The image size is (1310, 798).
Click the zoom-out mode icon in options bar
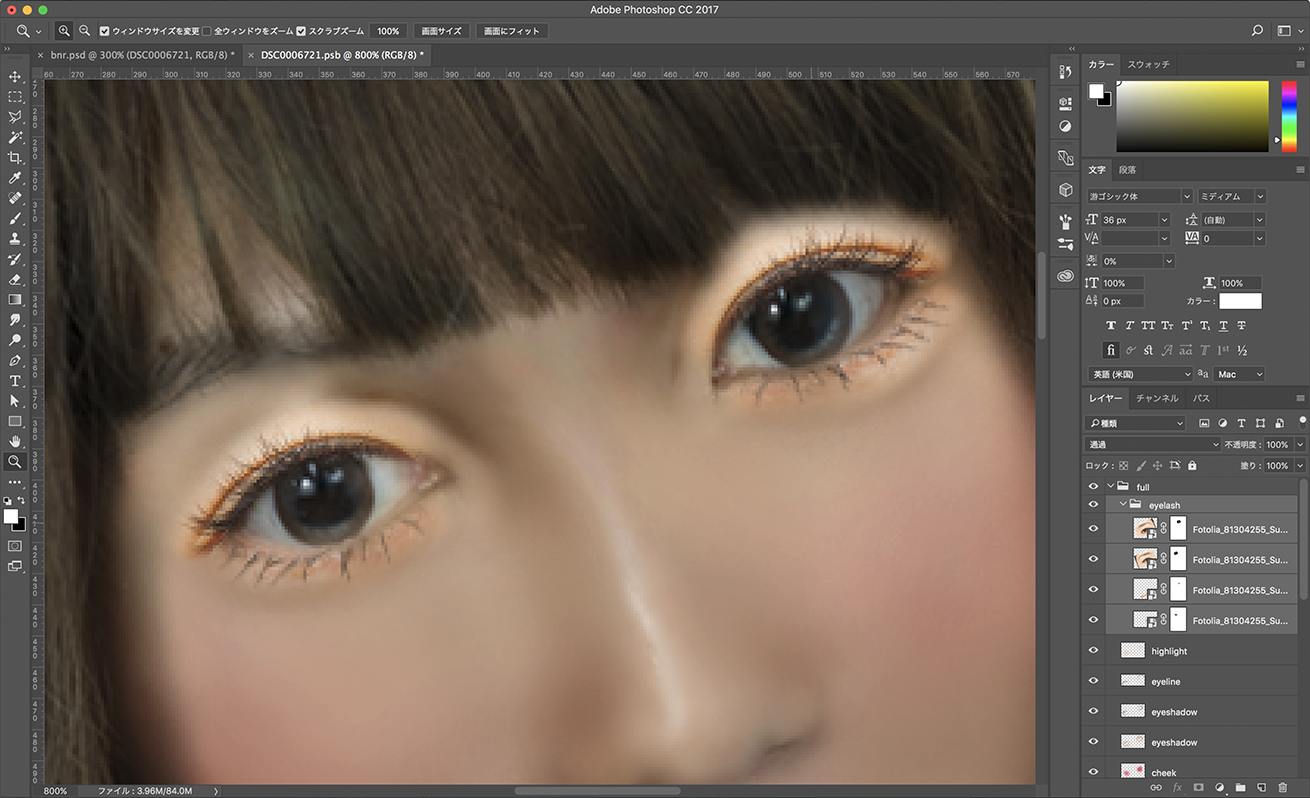[x=84, y=31]
